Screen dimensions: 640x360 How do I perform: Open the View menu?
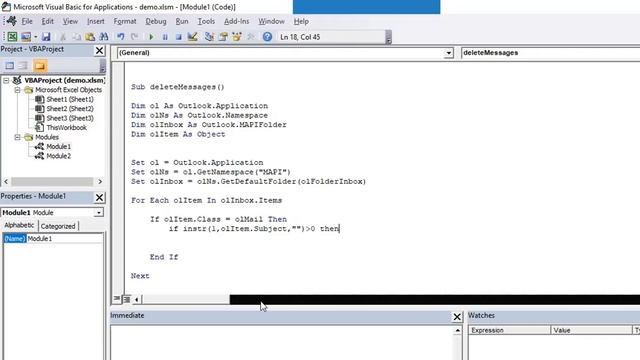(70, 21)
